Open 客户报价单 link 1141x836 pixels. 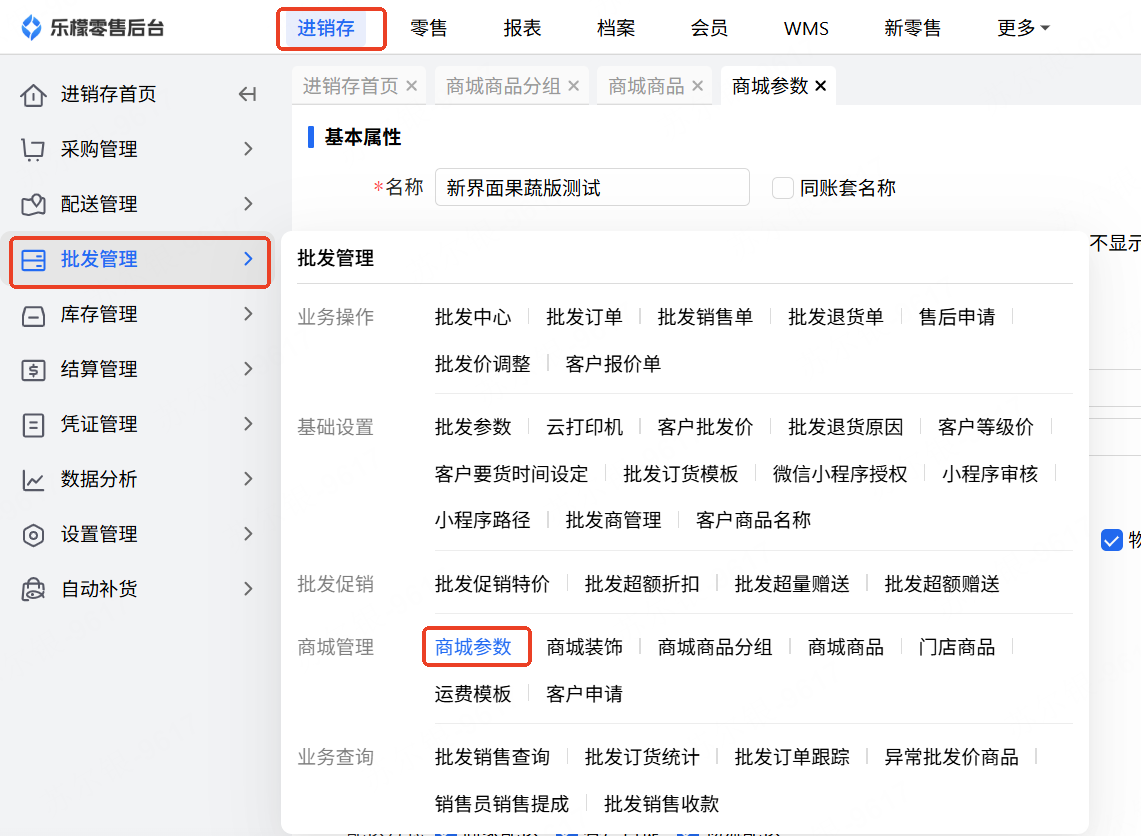[x=613, y=363]
